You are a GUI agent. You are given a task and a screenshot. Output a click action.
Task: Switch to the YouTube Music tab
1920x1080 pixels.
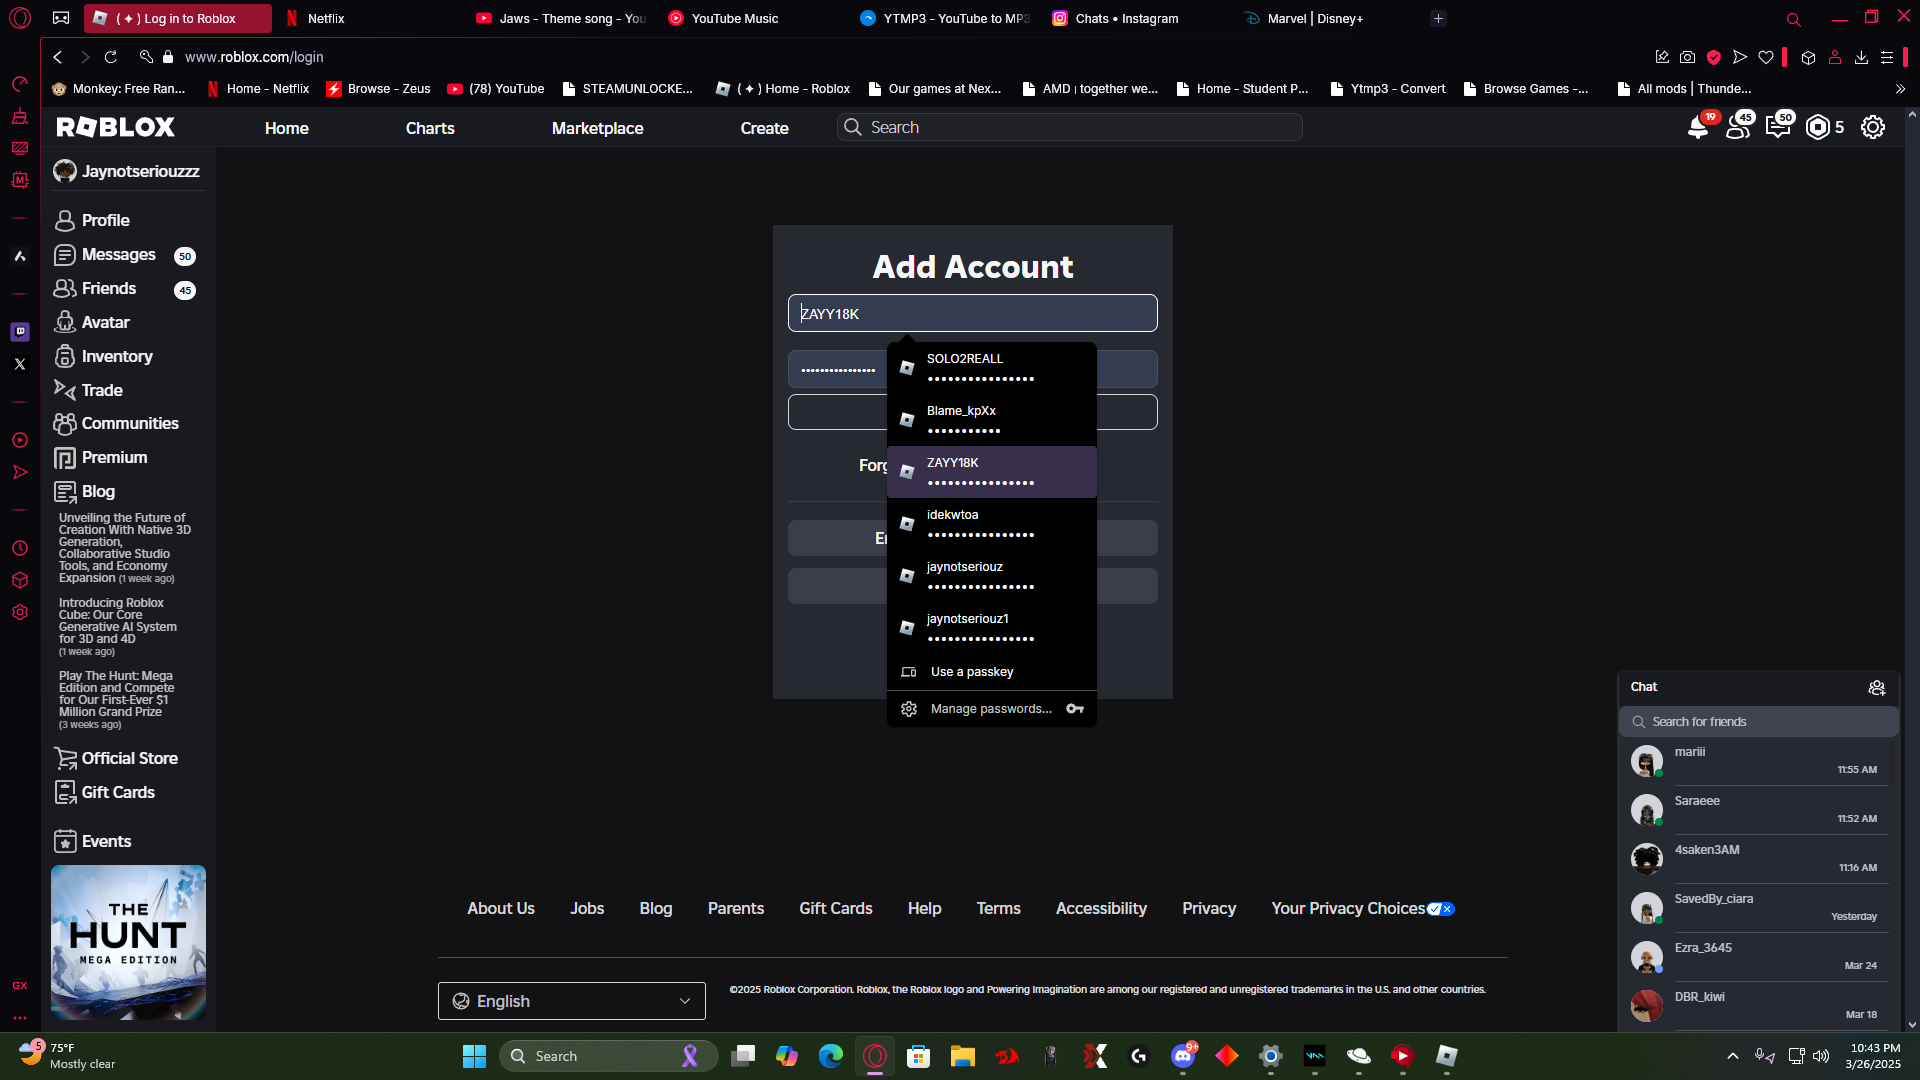pos(733,18)
